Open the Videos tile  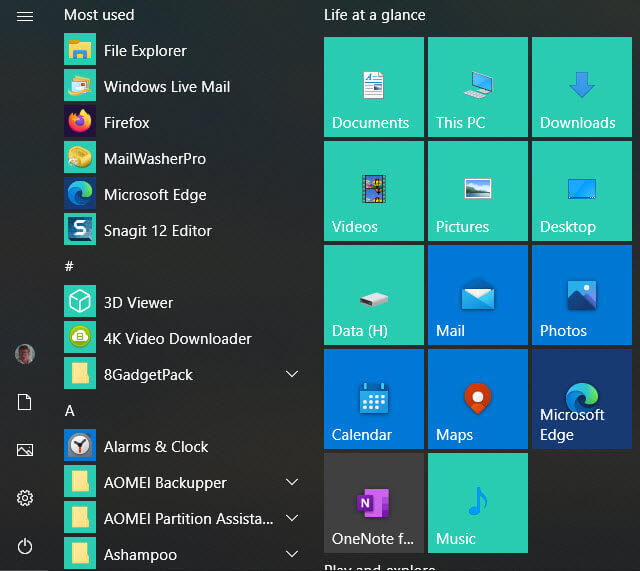pos(374,191)
